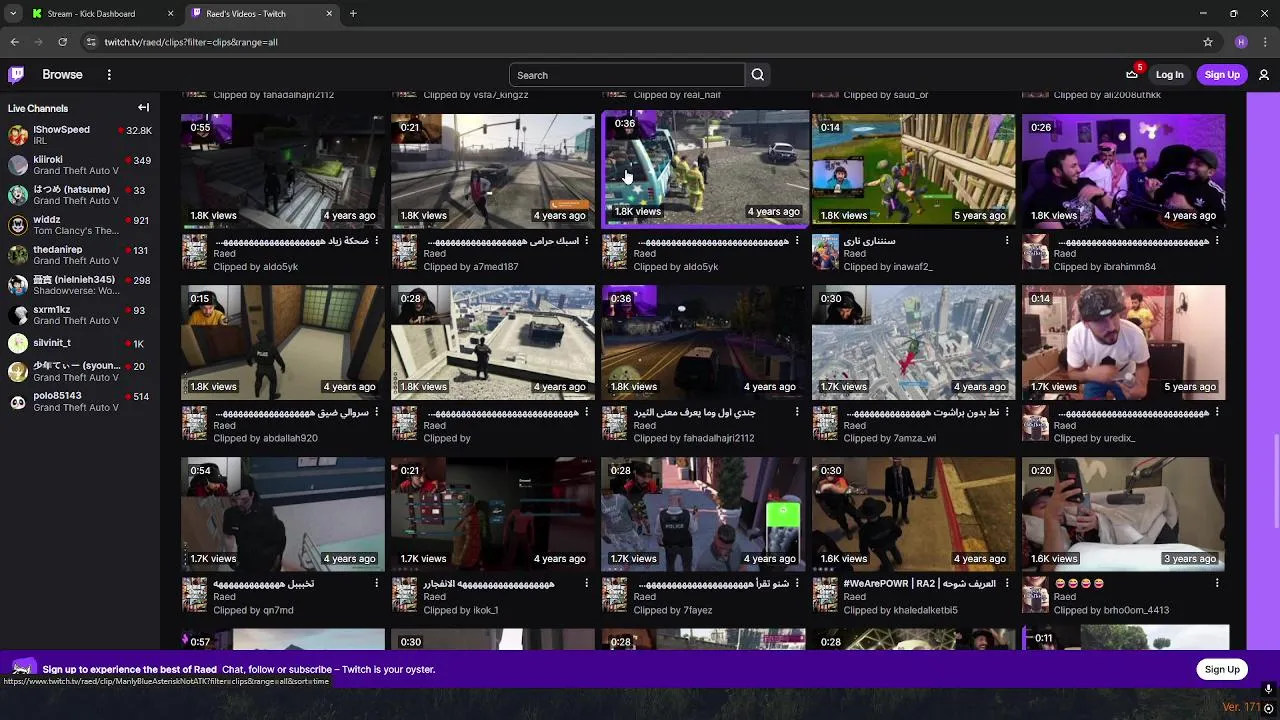Open options for clip by a7med187
Screen dimensions: 1280x720
[x=587, y=241]
